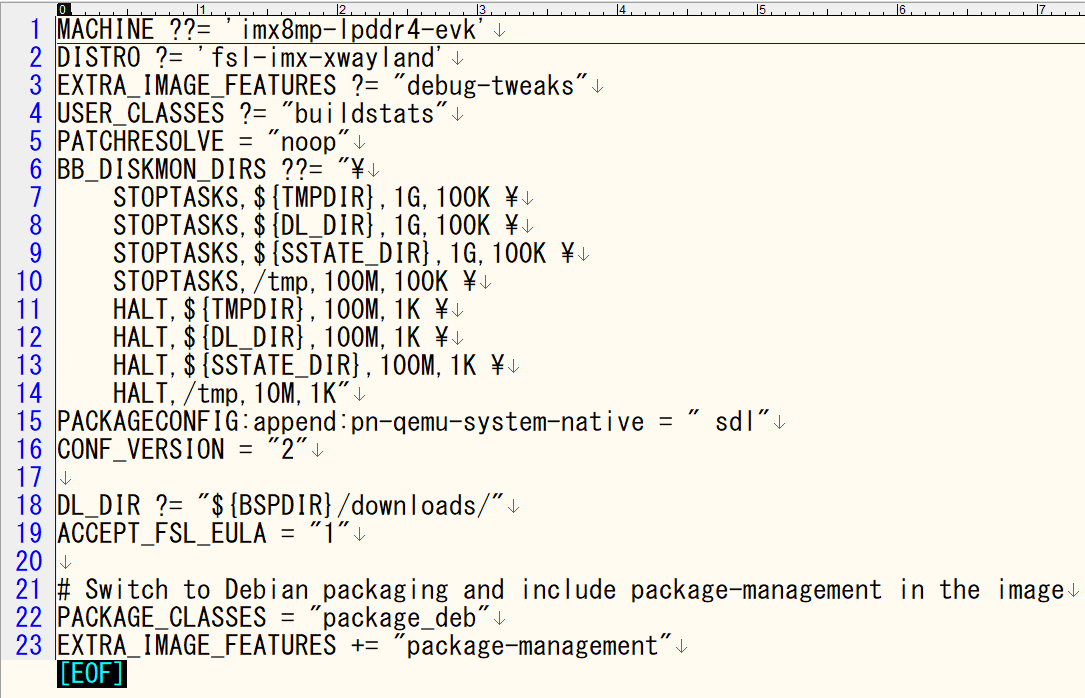
Task: Click the "buildstats" value text
Action: [363, 114]
